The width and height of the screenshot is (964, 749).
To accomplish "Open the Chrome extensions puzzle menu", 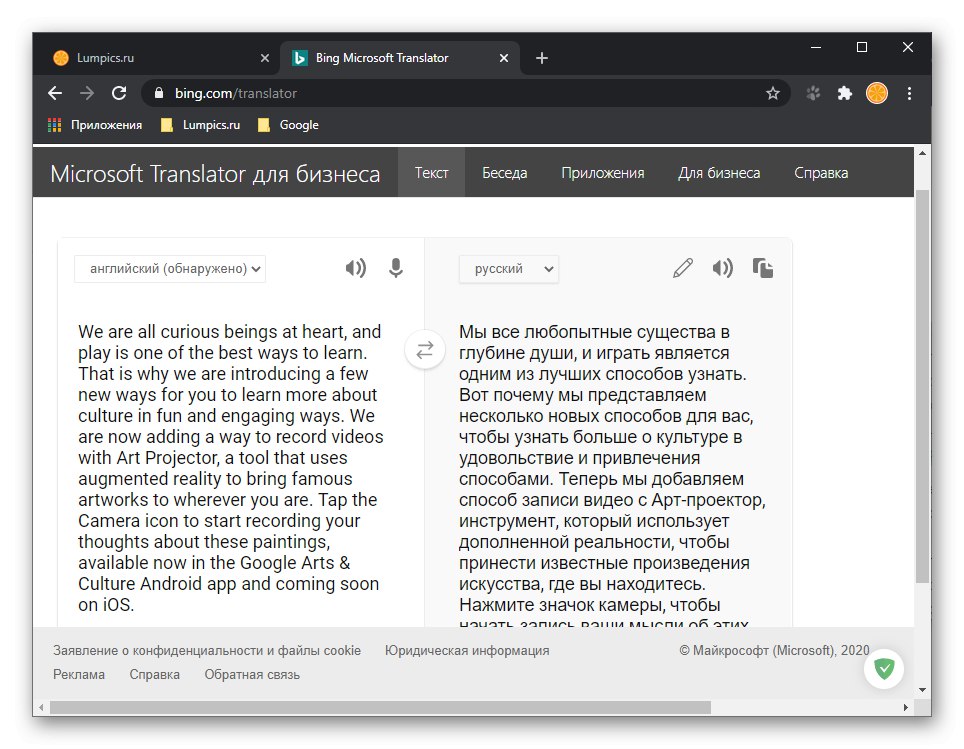I will pyautogui.click(x=845, y=93).
